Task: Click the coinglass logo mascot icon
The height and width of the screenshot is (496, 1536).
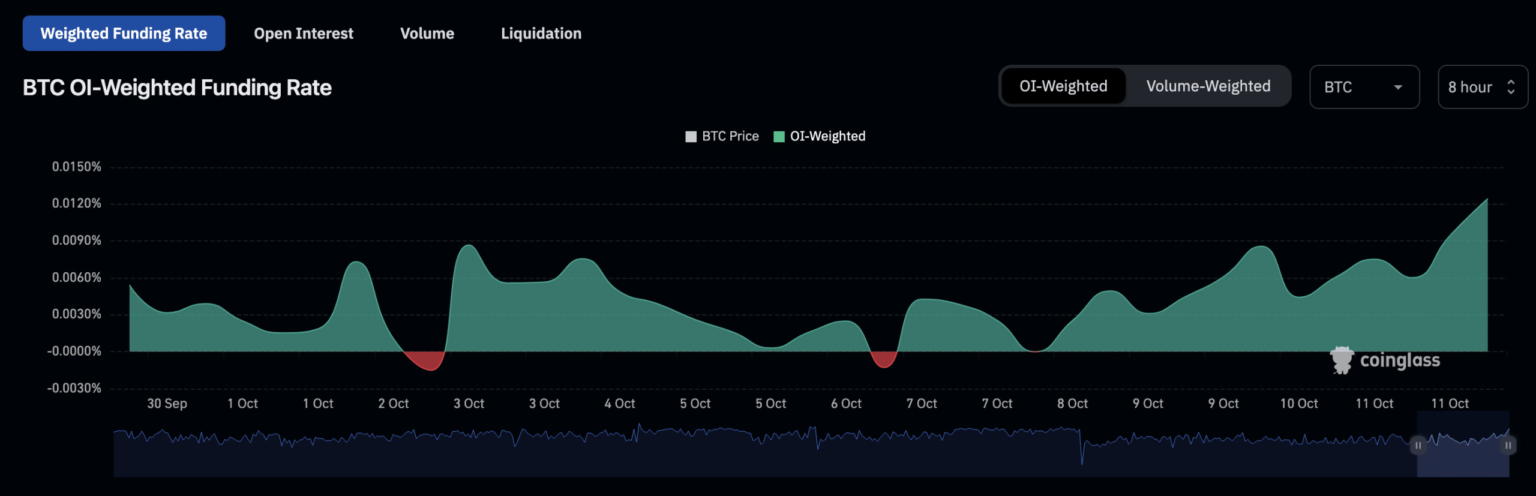Action: pos(1342,360)
